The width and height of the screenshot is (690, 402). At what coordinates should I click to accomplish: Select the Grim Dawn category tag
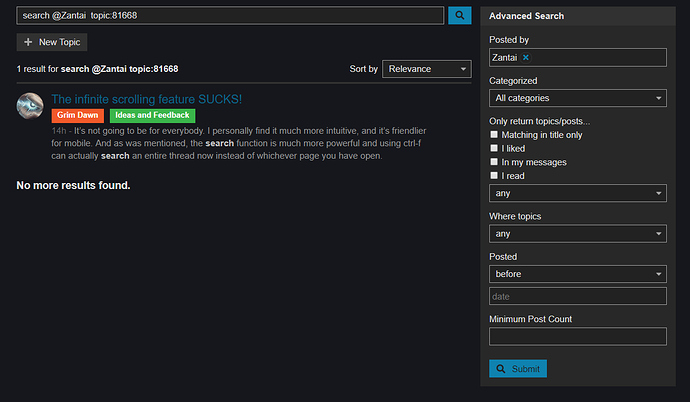point(77,115)
